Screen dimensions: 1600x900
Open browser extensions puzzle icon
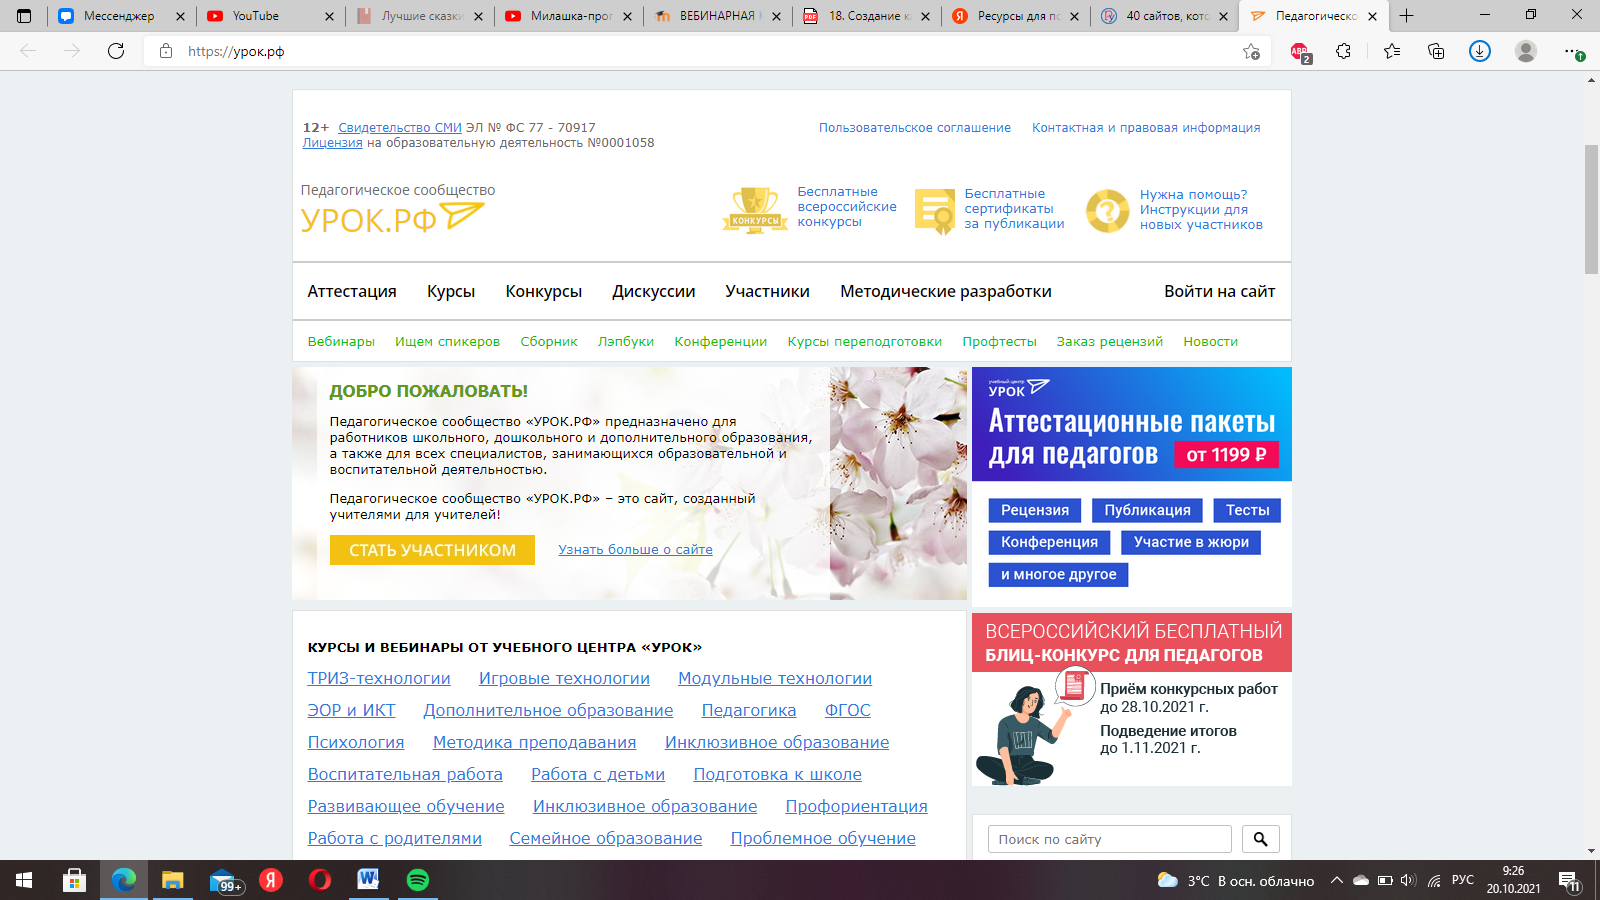click(x=1343, y=51)
